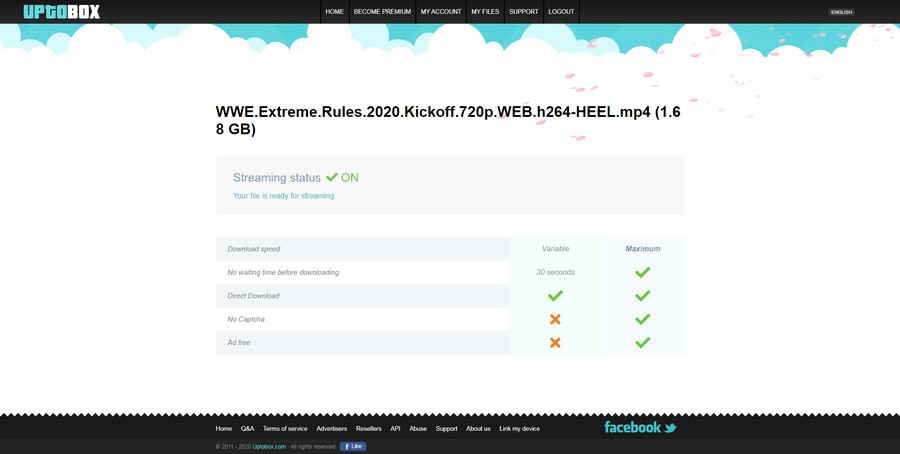Click LOGOUT in the top menu
The image size is (900, 454).
[561, 11]
